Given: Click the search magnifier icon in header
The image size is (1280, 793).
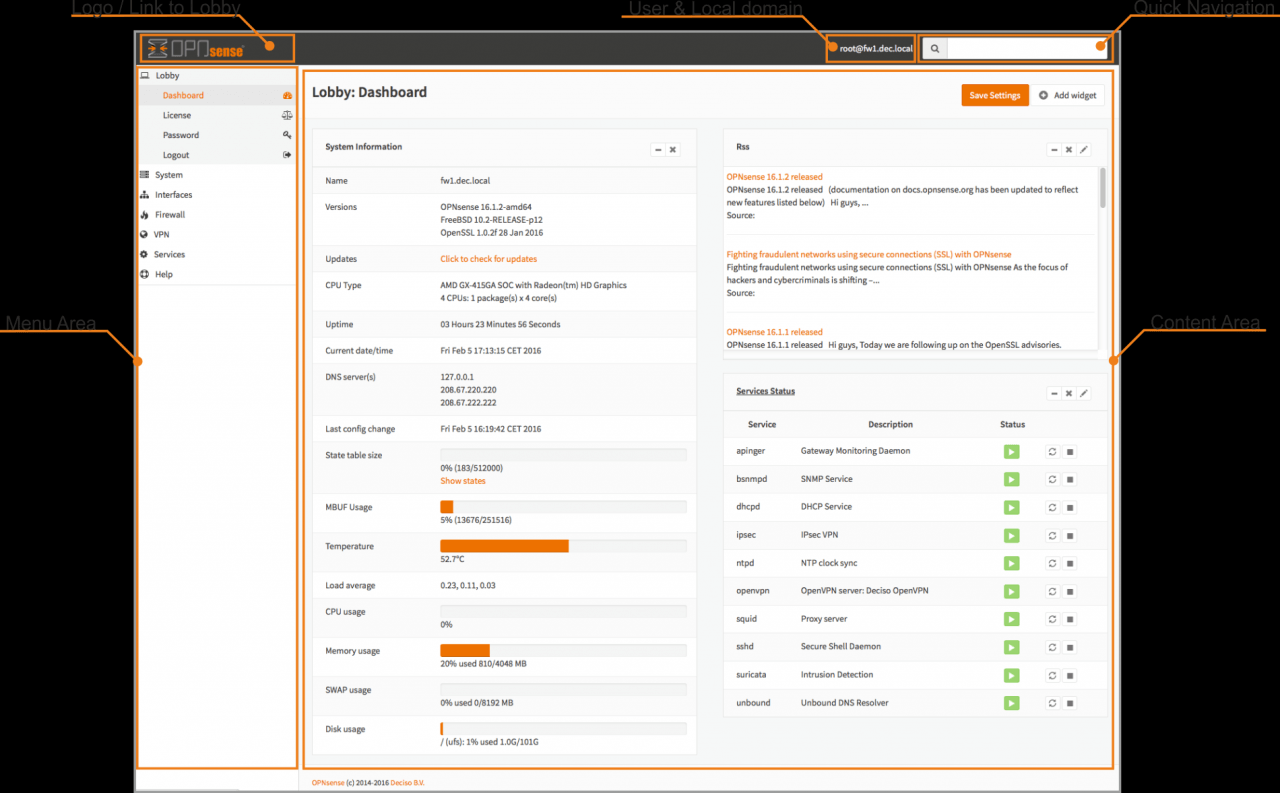Looking at the screenshot, I should pyautogui.click(x=934, y=48).
